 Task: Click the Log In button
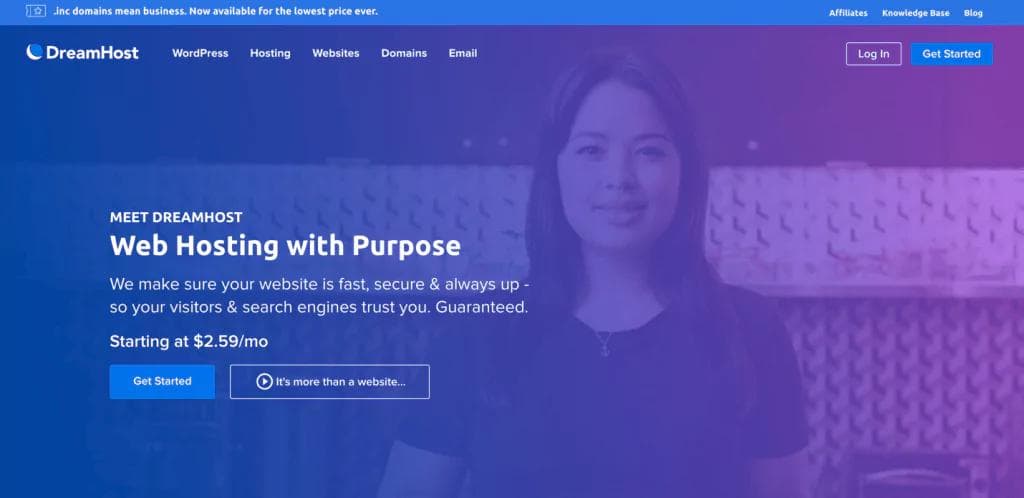(873, 54)
